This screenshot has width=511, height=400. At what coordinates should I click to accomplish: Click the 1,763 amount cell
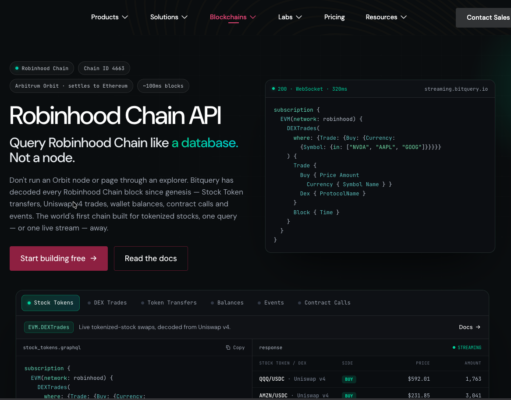pos(473,379)
